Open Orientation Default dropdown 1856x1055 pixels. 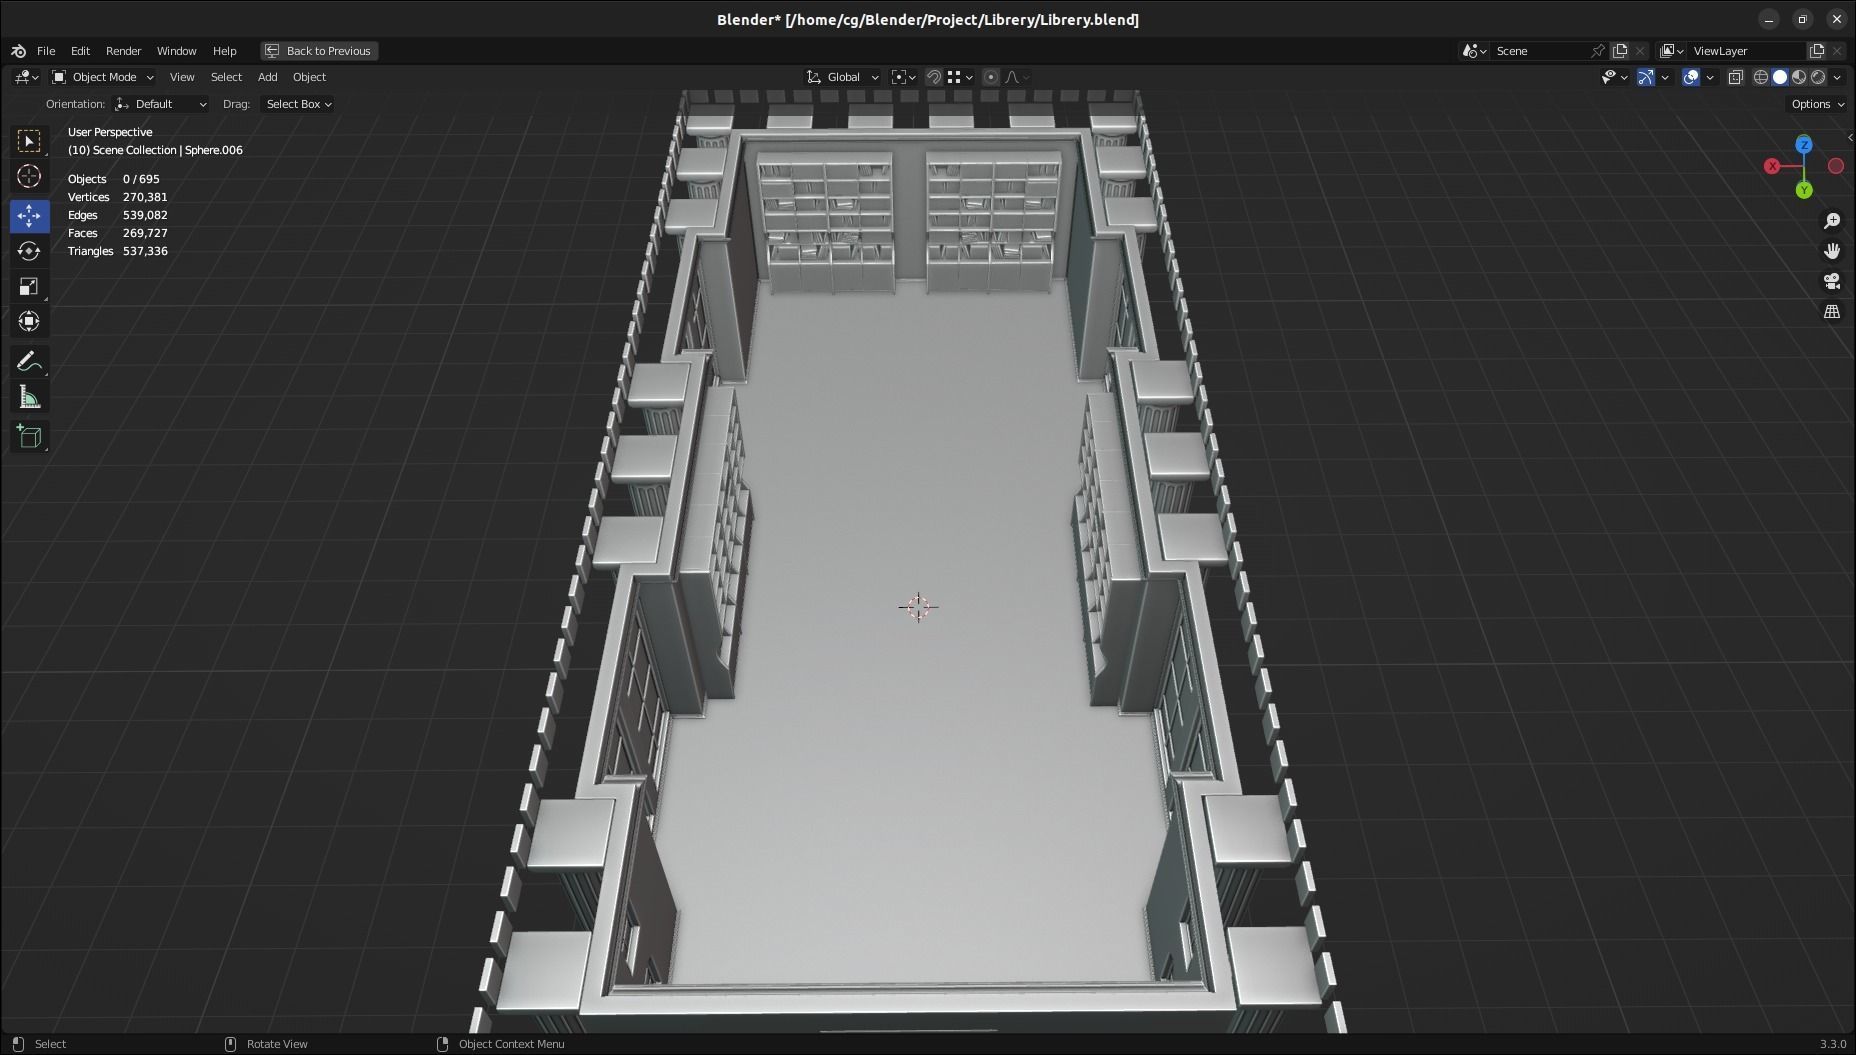click(161, 104)
